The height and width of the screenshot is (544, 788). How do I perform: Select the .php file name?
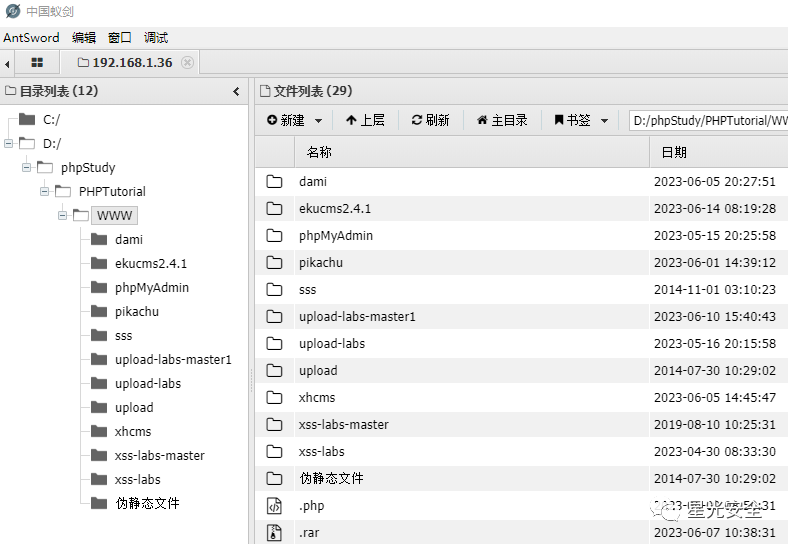point(312,506)
